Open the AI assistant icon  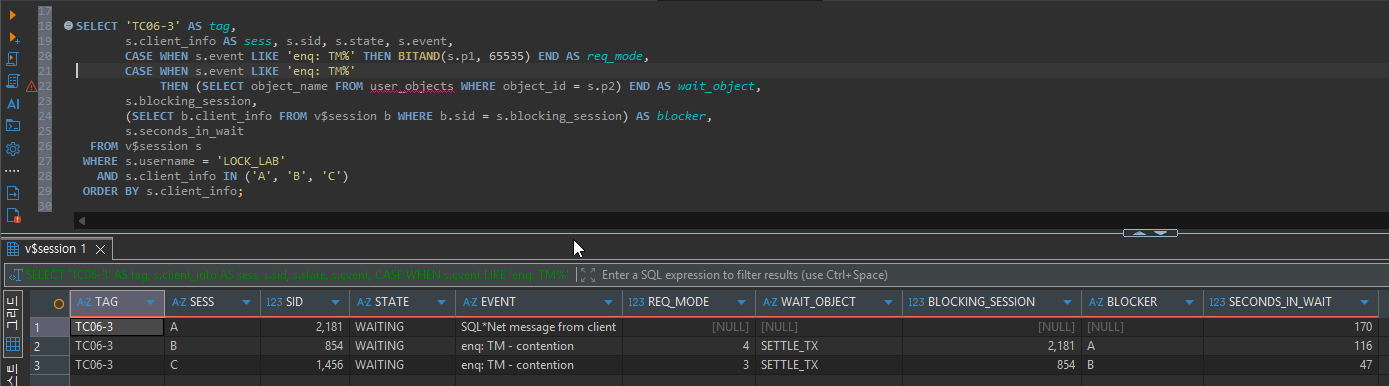[13, 103]
